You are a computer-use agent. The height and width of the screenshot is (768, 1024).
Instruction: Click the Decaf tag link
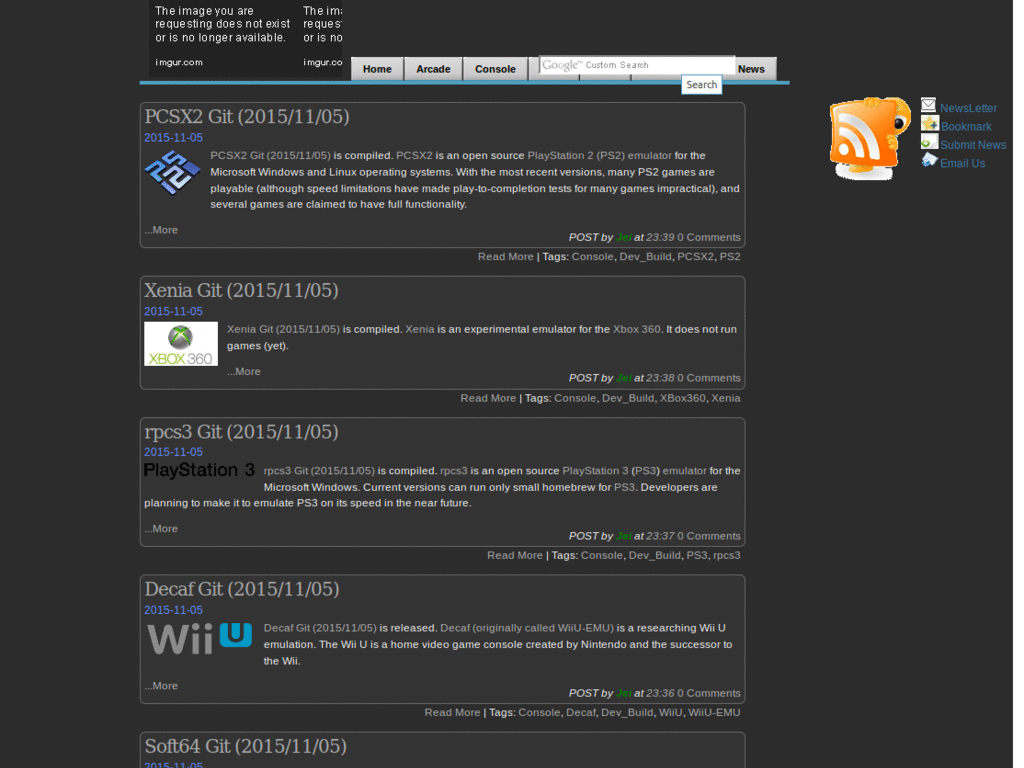(x=581, y=712)
